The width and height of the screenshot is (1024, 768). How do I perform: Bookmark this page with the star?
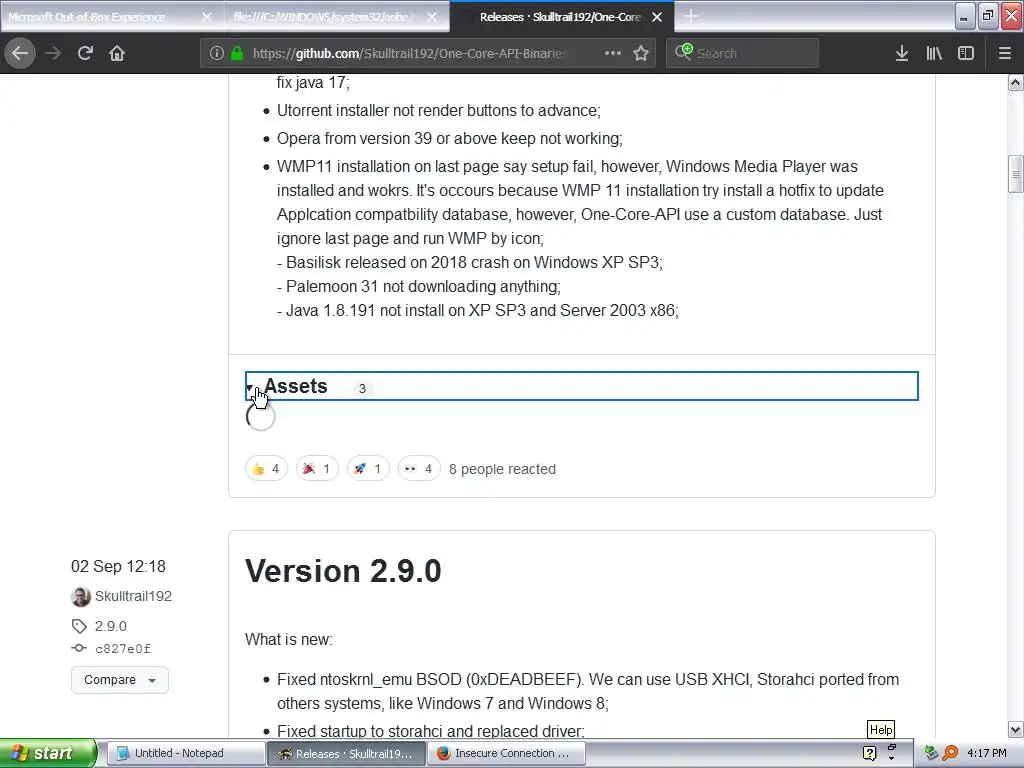pos(641,53)
